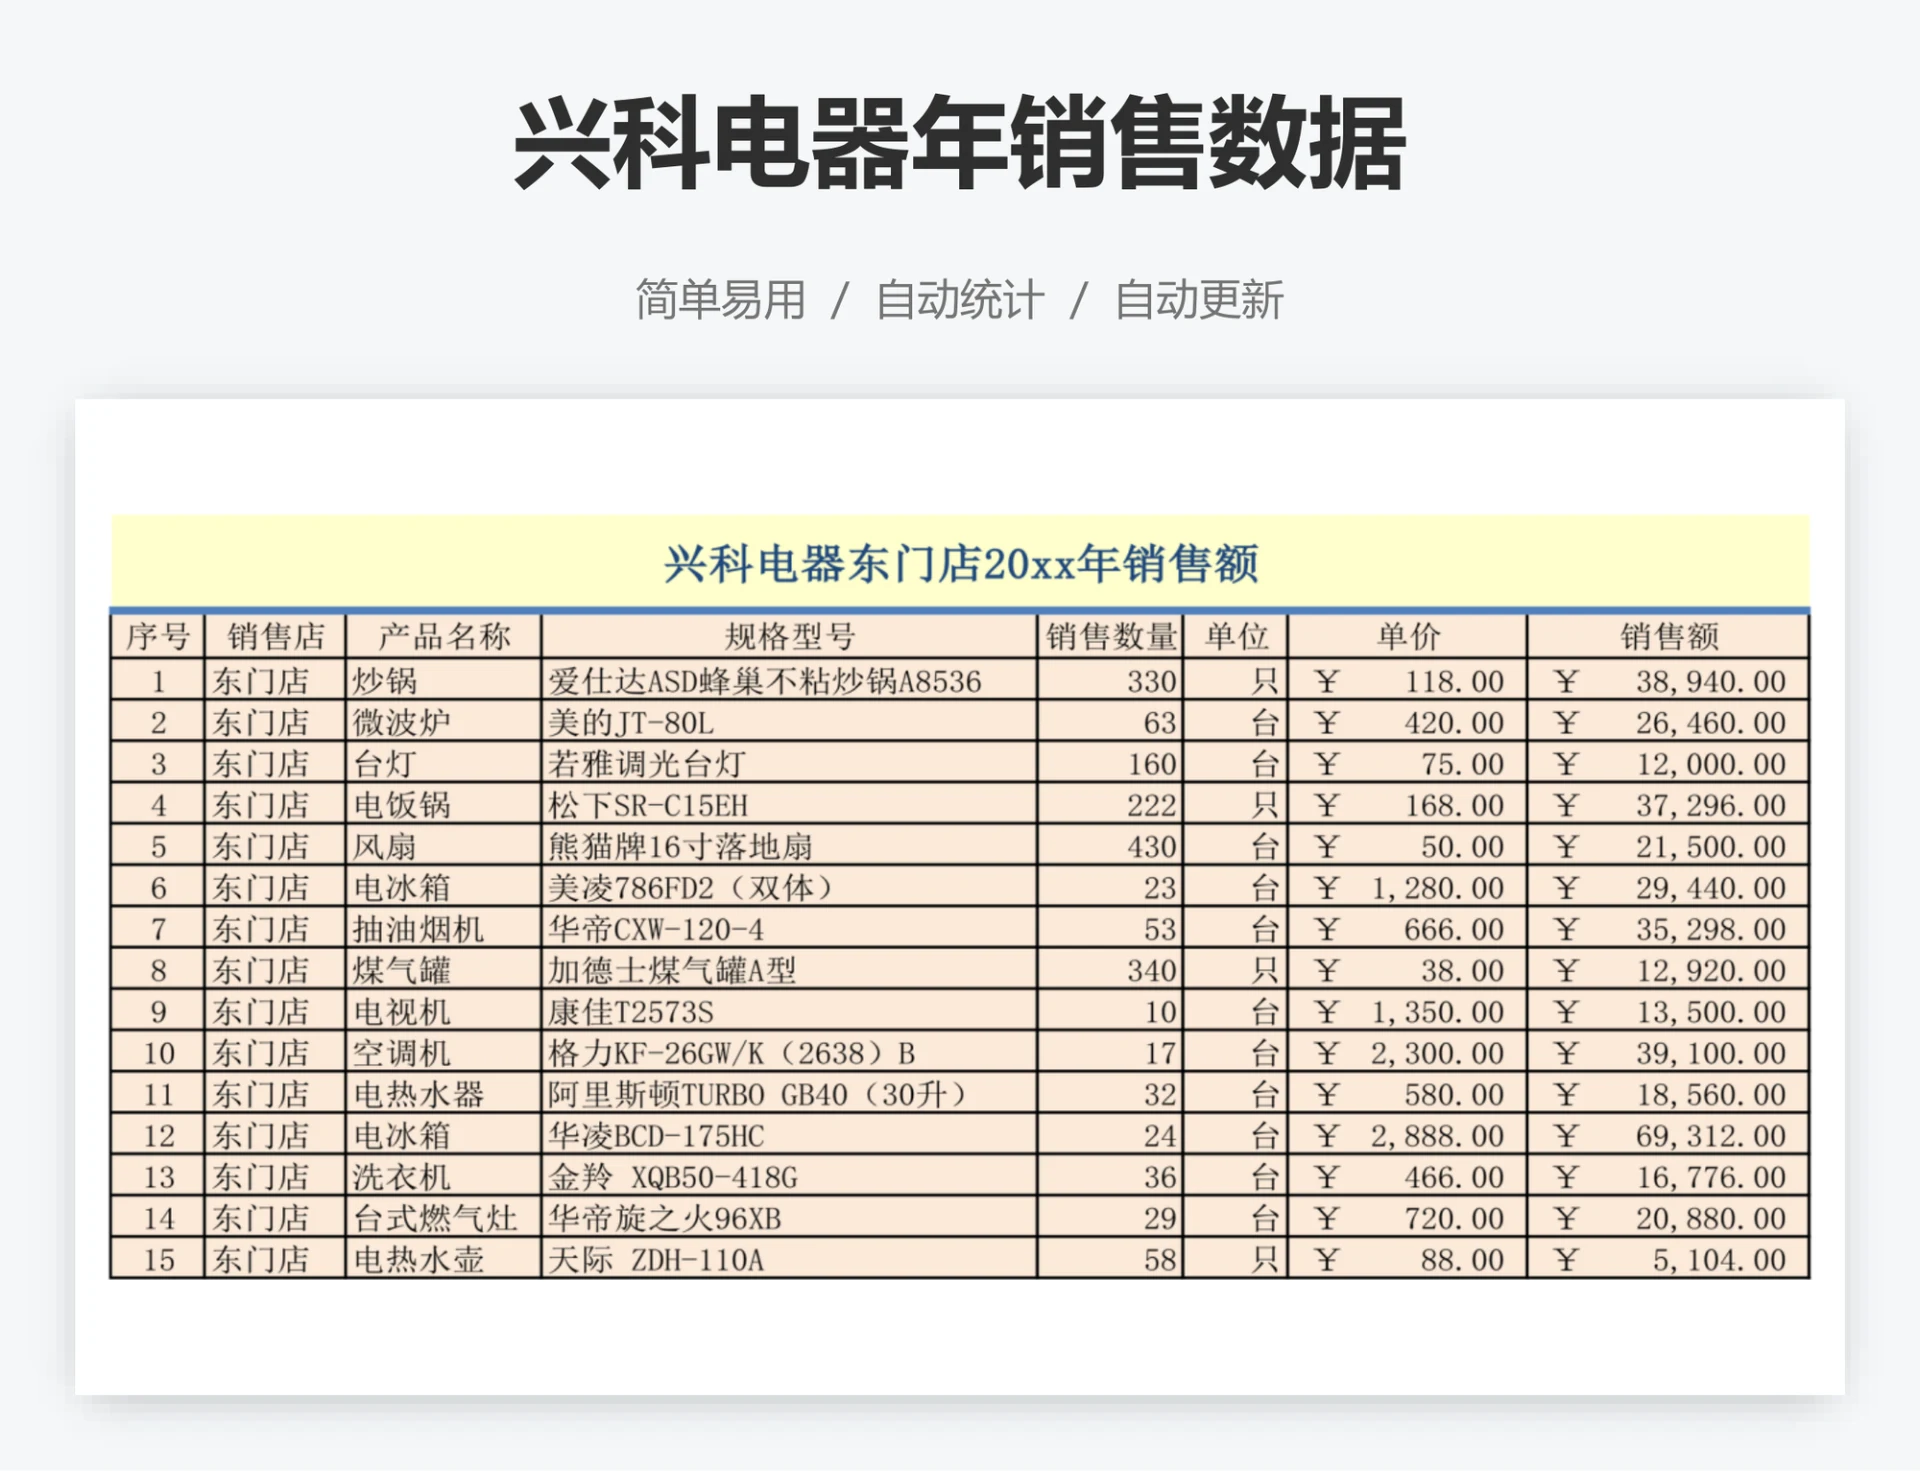Click the main heading 兴科电器年销售数据
Viewport: 1920px width, 1471px height.
(x=960, y=145)
